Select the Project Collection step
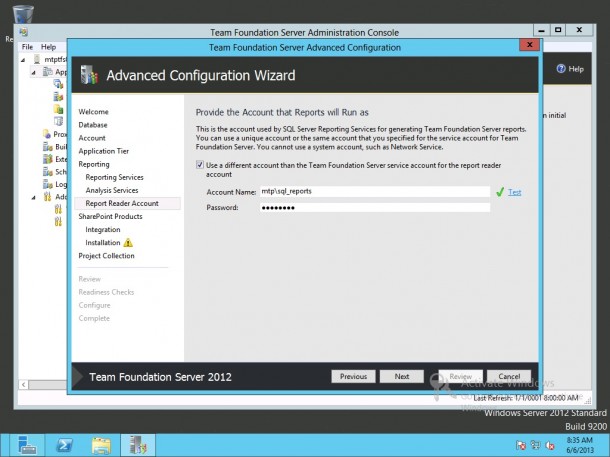Screen dimensions: 610x457 (106, 256)
